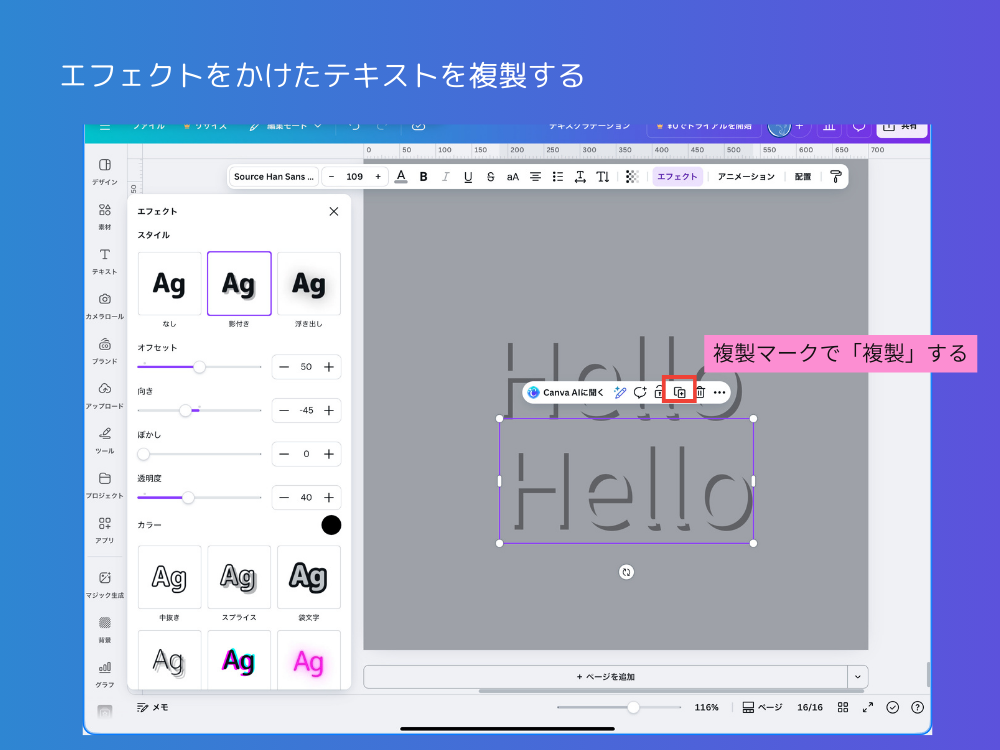Click the マジック生成 sidebar icon
The width and height of the screenshot is (1000, 750).
tap(104, 580)
